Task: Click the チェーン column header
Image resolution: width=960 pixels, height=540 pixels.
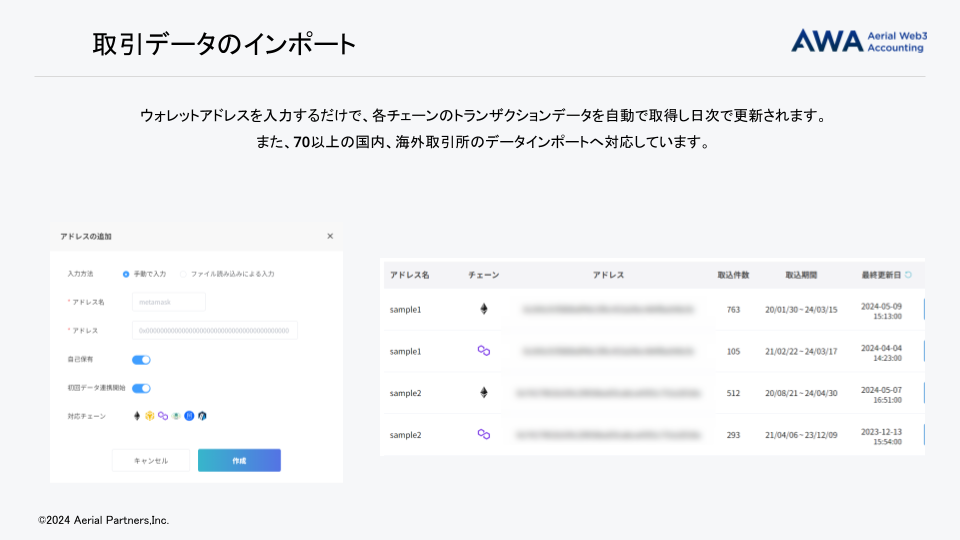Action: [484, 275]
